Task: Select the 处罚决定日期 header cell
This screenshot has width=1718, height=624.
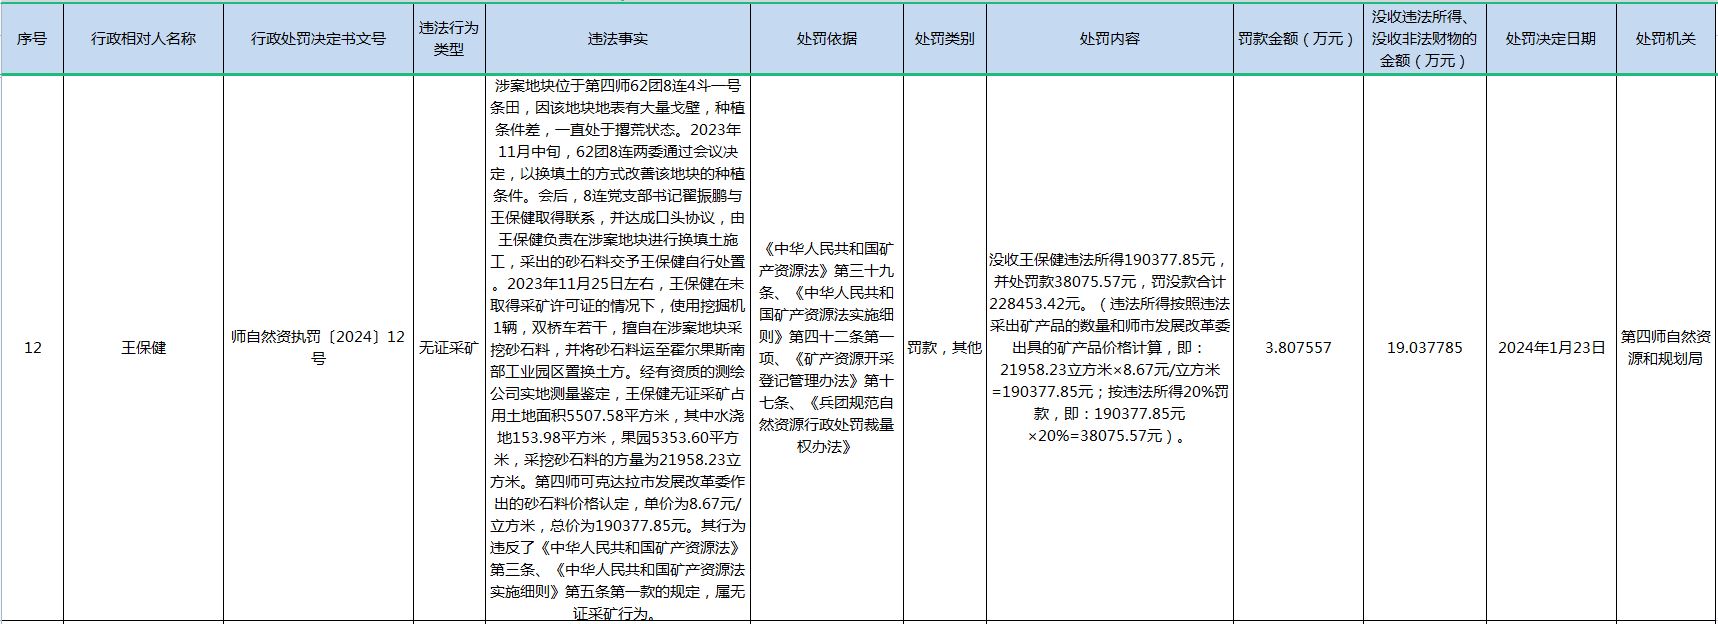Action: point(1551,39)
